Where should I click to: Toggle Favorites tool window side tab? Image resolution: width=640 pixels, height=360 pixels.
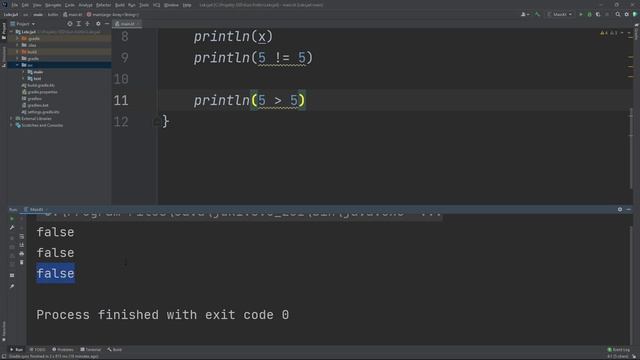point(4,331)
